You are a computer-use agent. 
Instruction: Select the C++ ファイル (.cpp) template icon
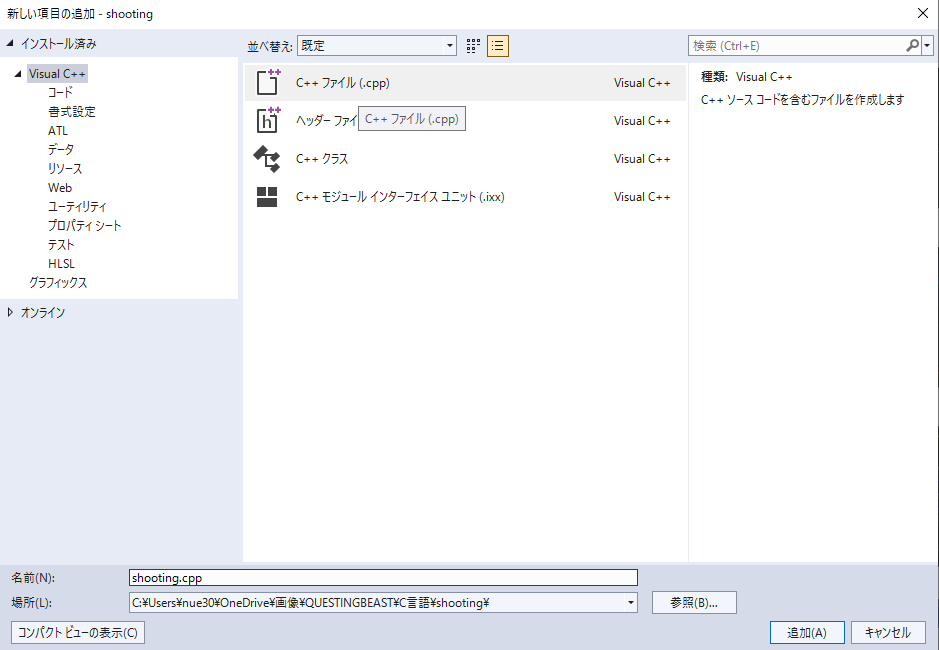click(268, 82)
